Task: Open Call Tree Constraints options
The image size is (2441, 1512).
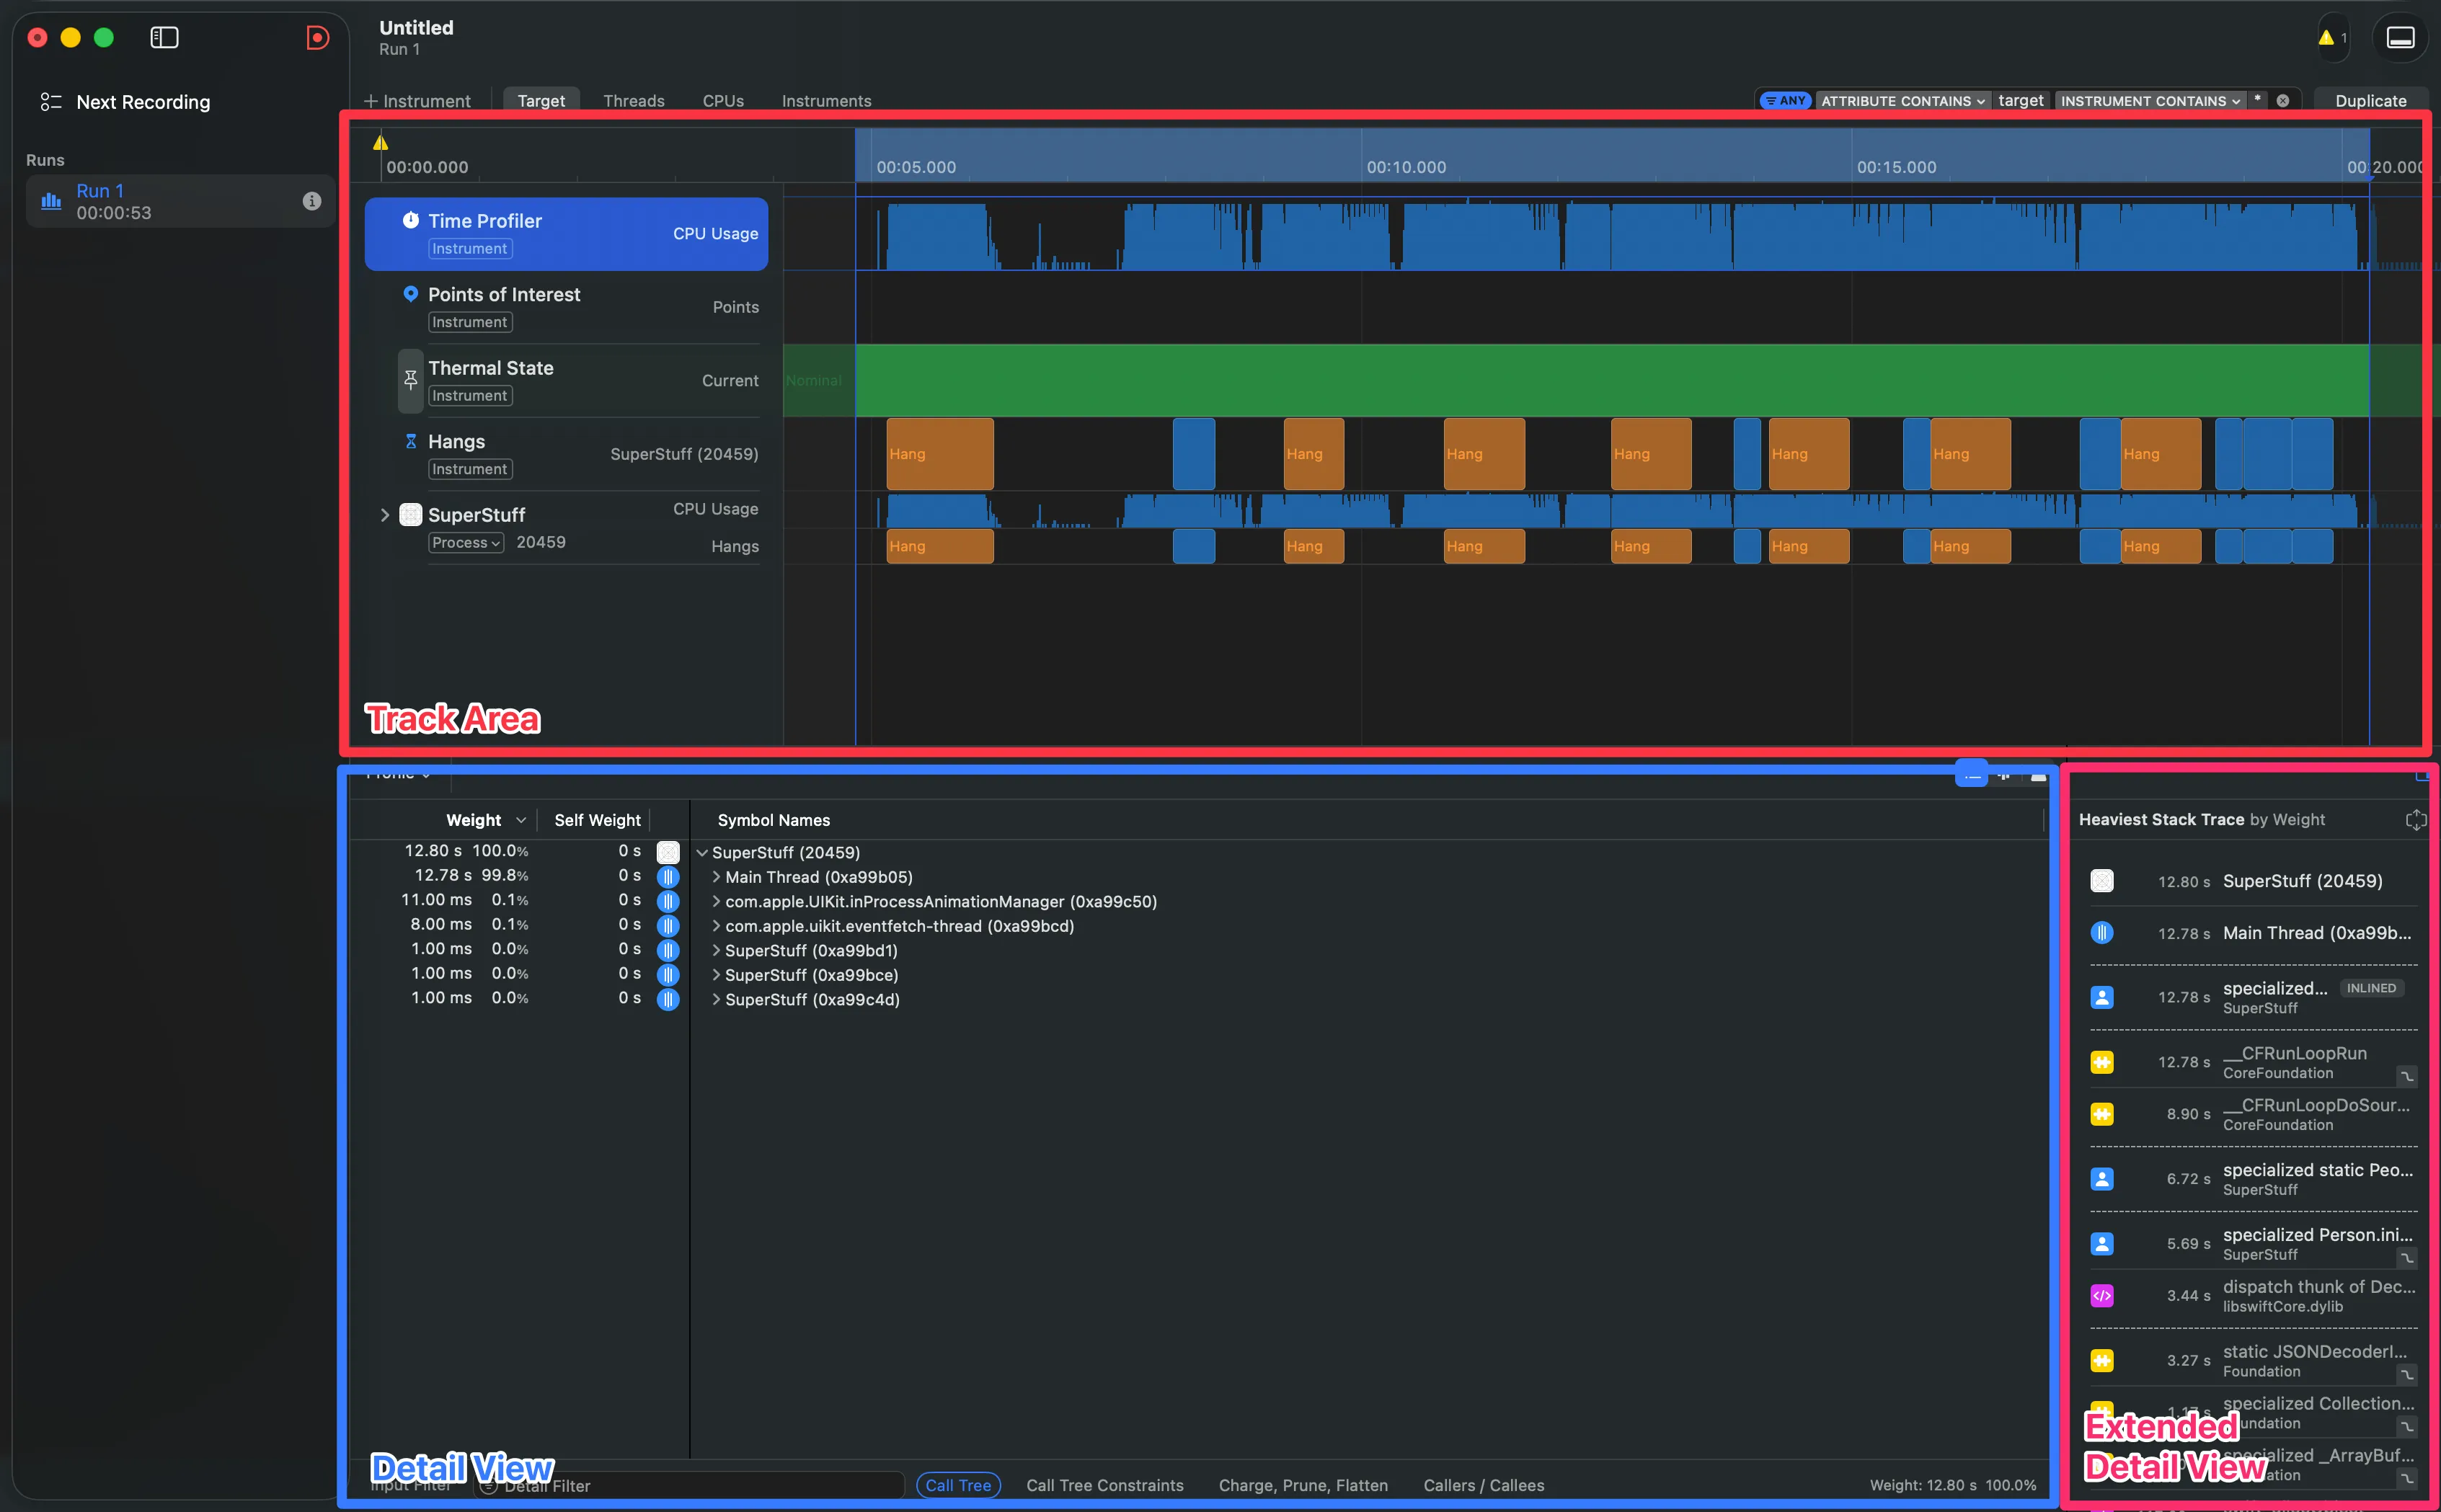Action: (x=1104, y=1485)
